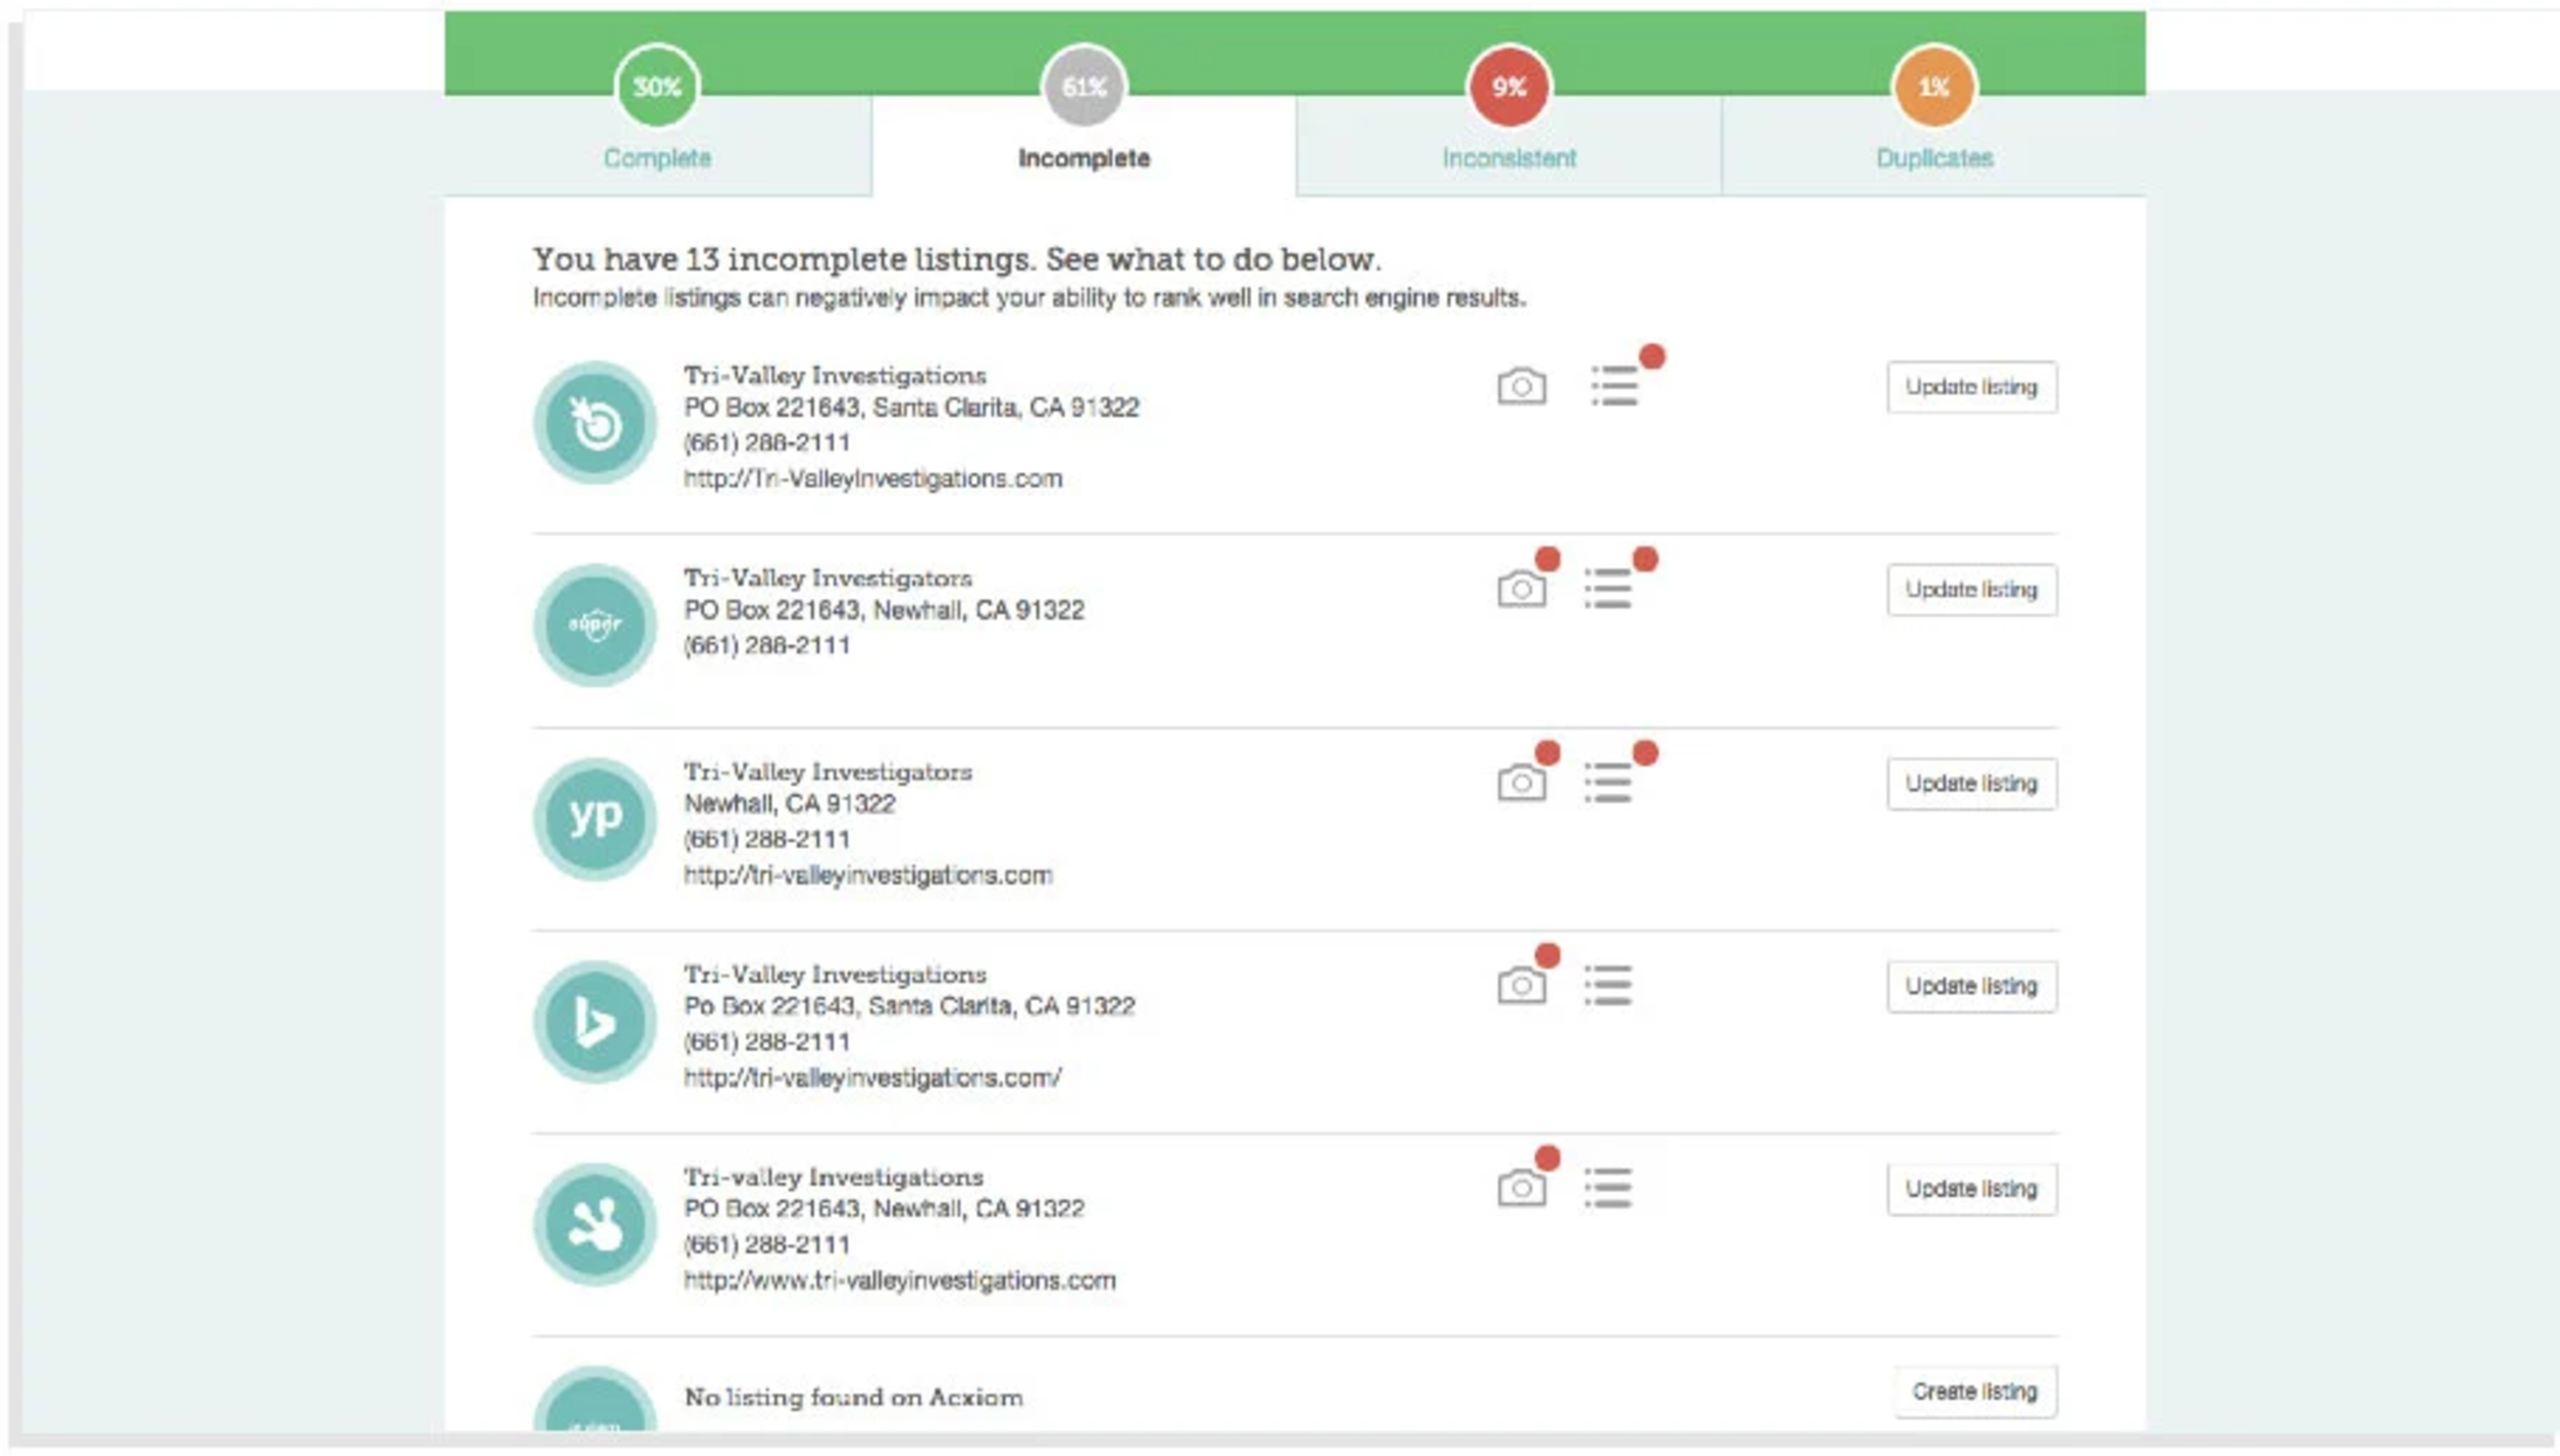Screen dimensions: 2560x1456
Task: Click camera icon on Superpages listing row
Action: click(1521, 589)
